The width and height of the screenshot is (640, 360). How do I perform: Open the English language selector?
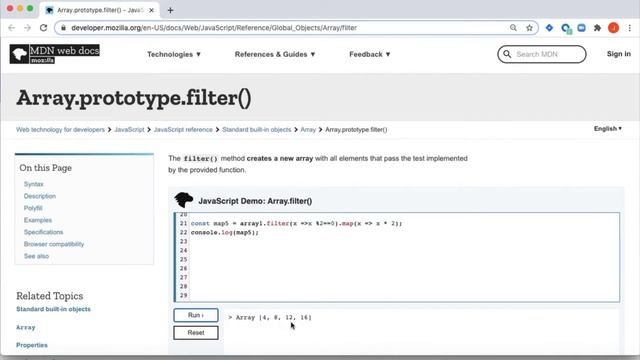(x=608, y=129)
